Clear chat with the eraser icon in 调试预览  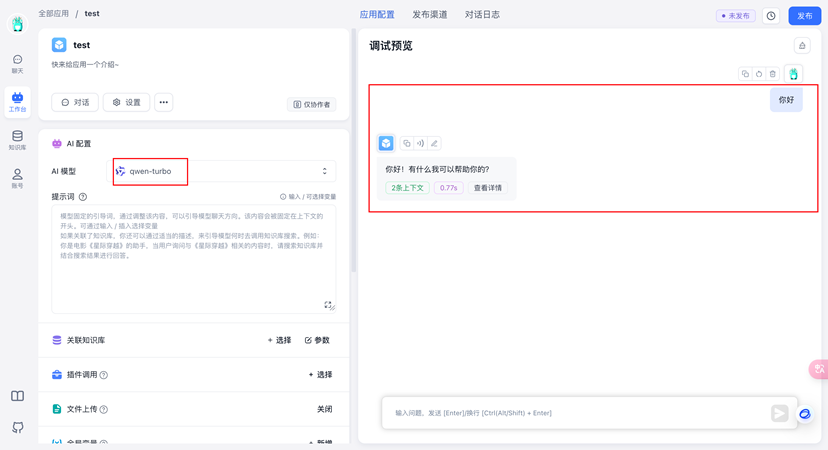801,45
